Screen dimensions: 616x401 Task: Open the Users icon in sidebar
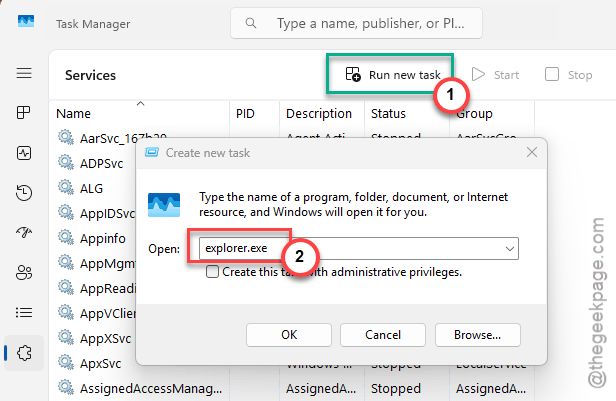coord(24,273)
